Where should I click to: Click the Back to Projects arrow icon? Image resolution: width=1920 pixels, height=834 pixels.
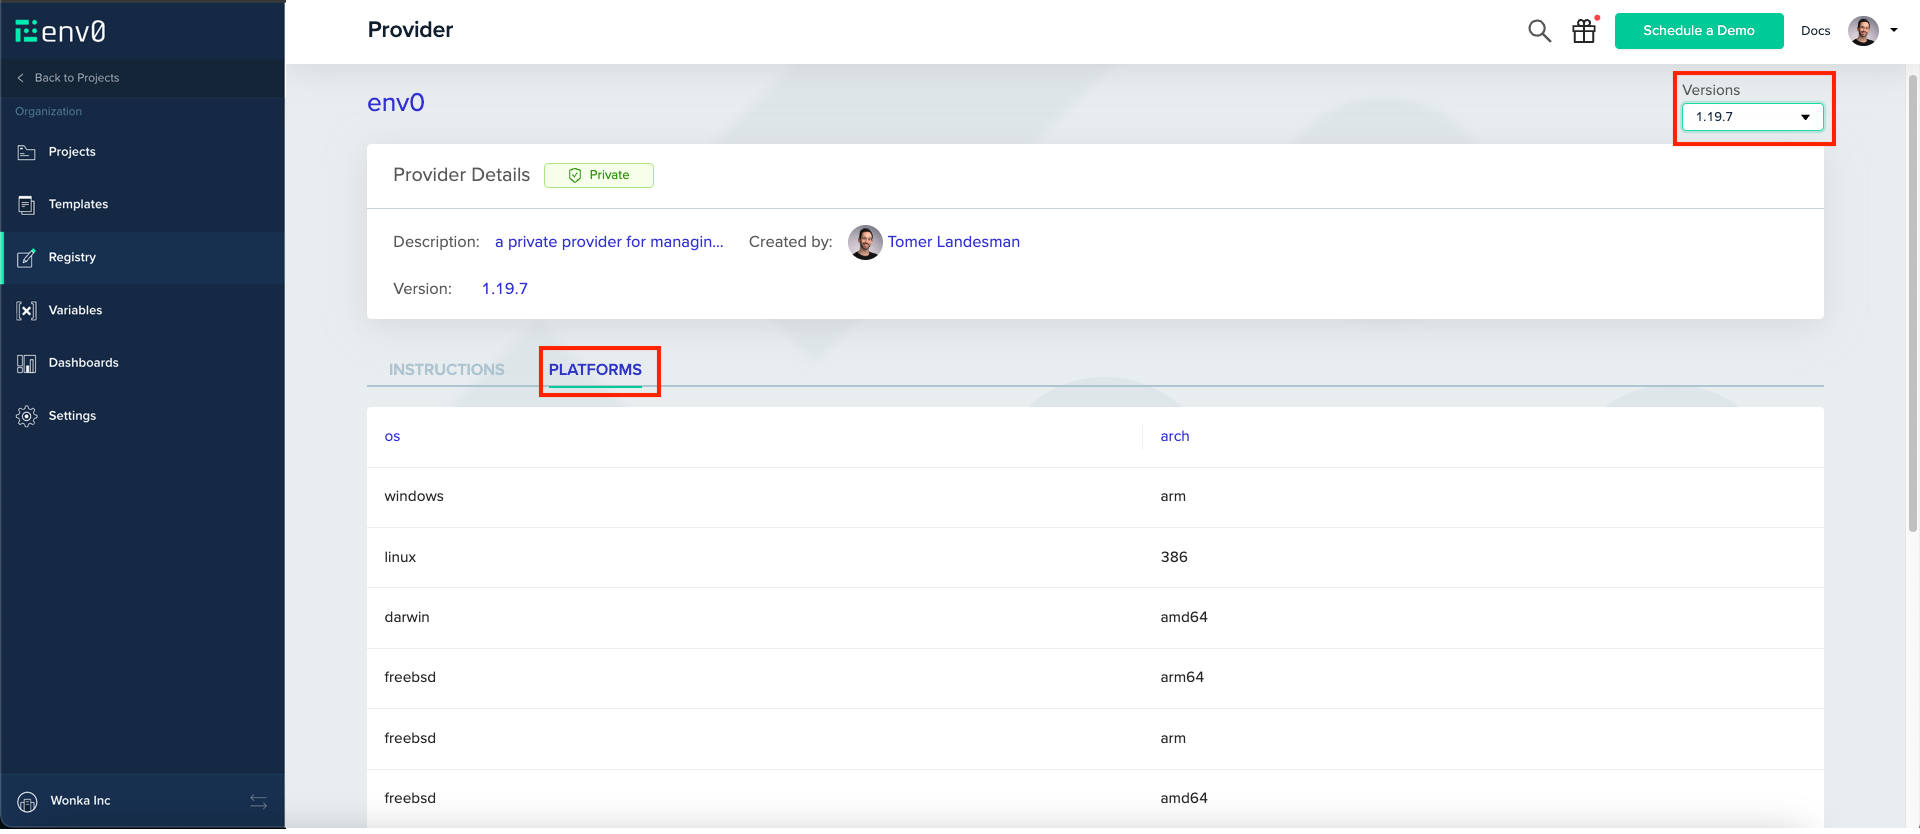(x=20, y=78)
